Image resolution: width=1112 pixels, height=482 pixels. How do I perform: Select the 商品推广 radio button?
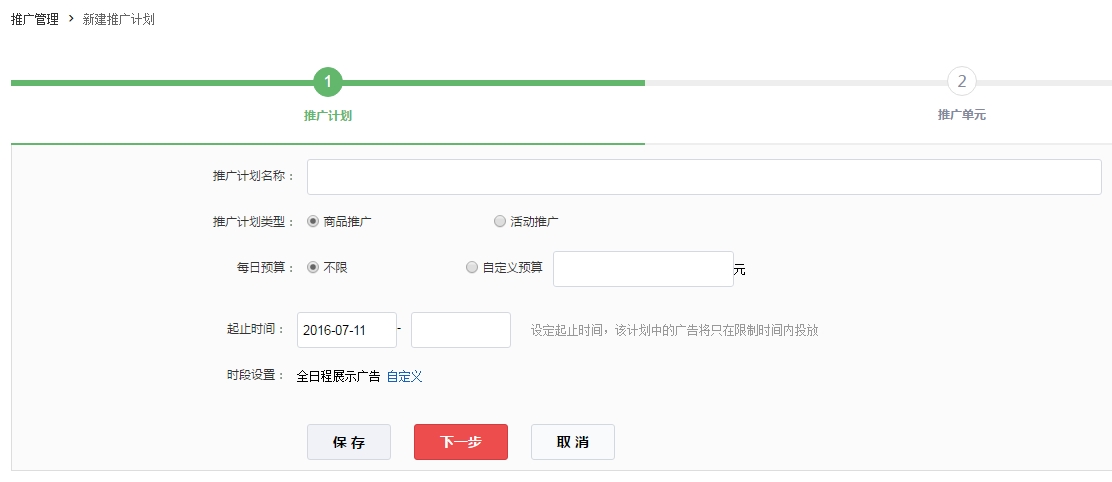tap(313, 222)
